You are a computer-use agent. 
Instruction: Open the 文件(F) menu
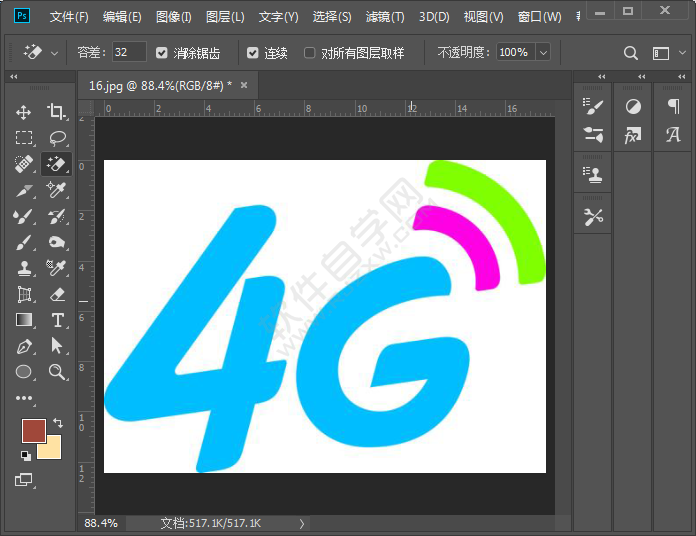(x=69, y=17)
